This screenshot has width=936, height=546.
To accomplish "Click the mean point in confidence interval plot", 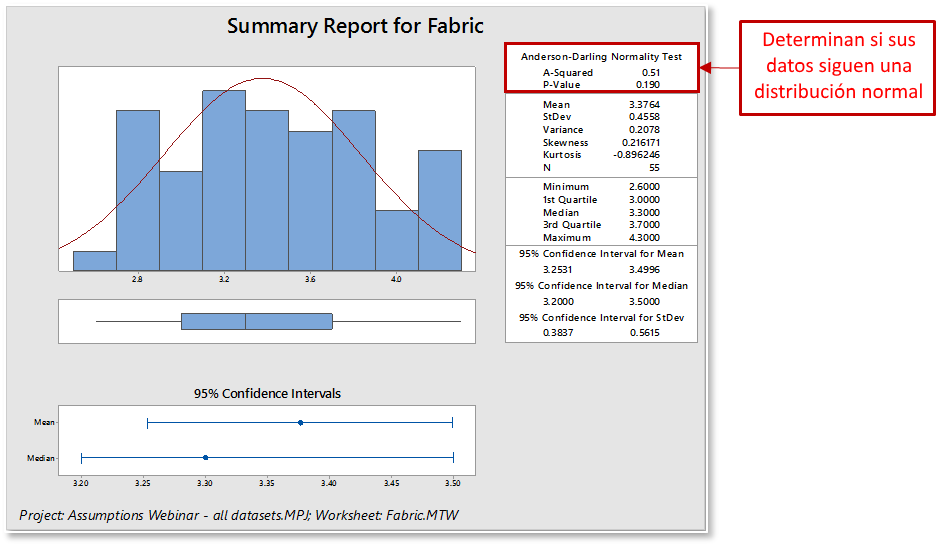I will pyautogui.click(x=300, y=422).
